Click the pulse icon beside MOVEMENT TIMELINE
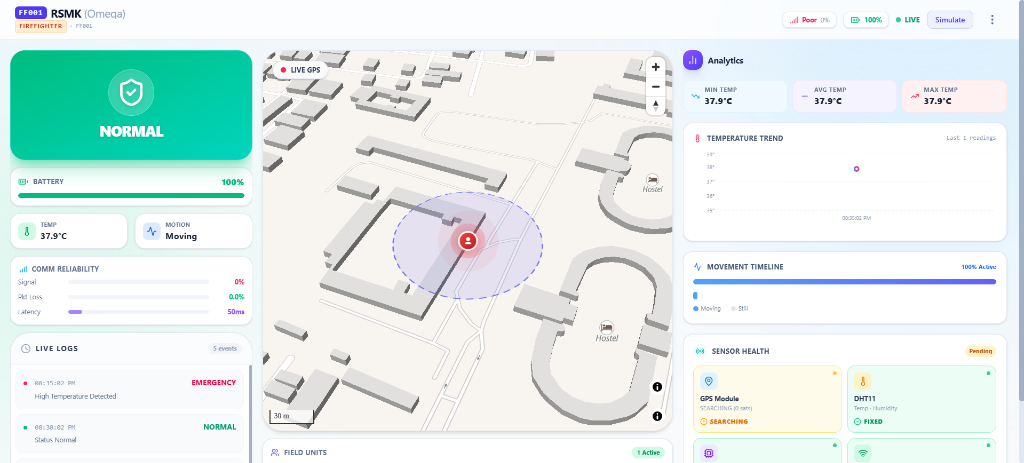1024x463 pixels. point(697,267)
